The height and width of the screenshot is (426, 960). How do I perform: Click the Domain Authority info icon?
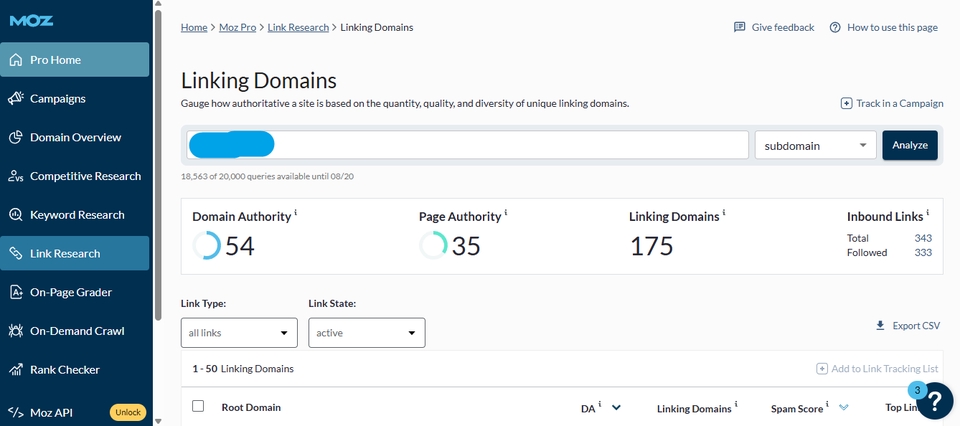(x=296, y=213)
